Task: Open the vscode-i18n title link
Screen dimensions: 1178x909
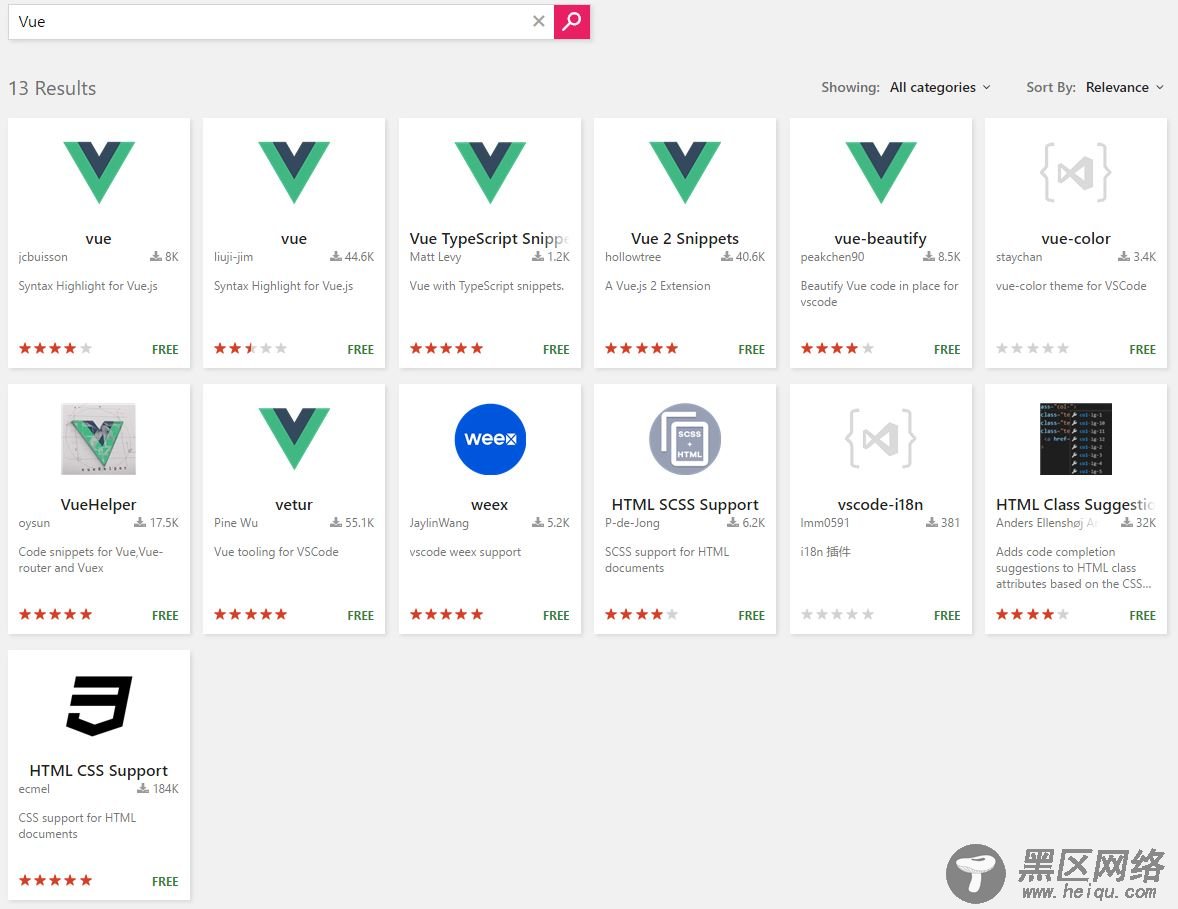Action: tap(880, 504)
